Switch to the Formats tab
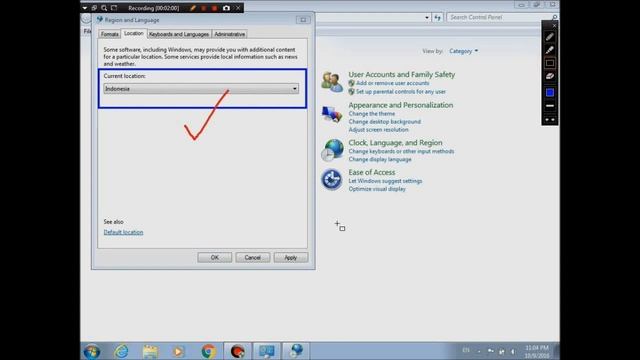 tap(109, 34)
